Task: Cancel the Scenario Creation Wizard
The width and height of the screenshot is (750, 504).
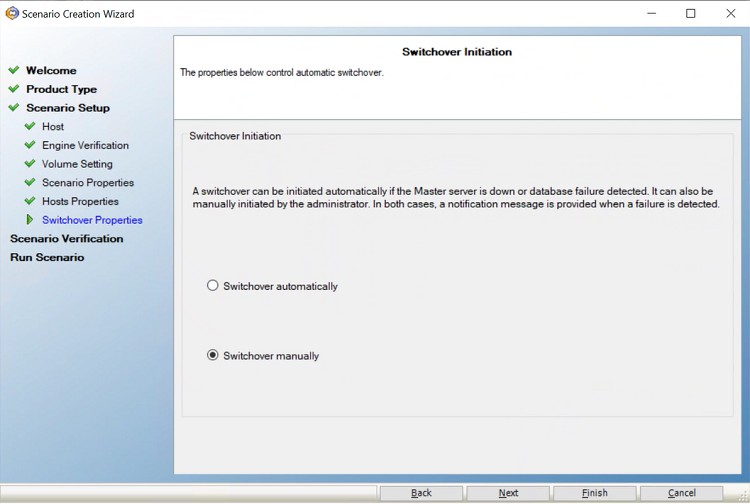Action: pos(682,493)
